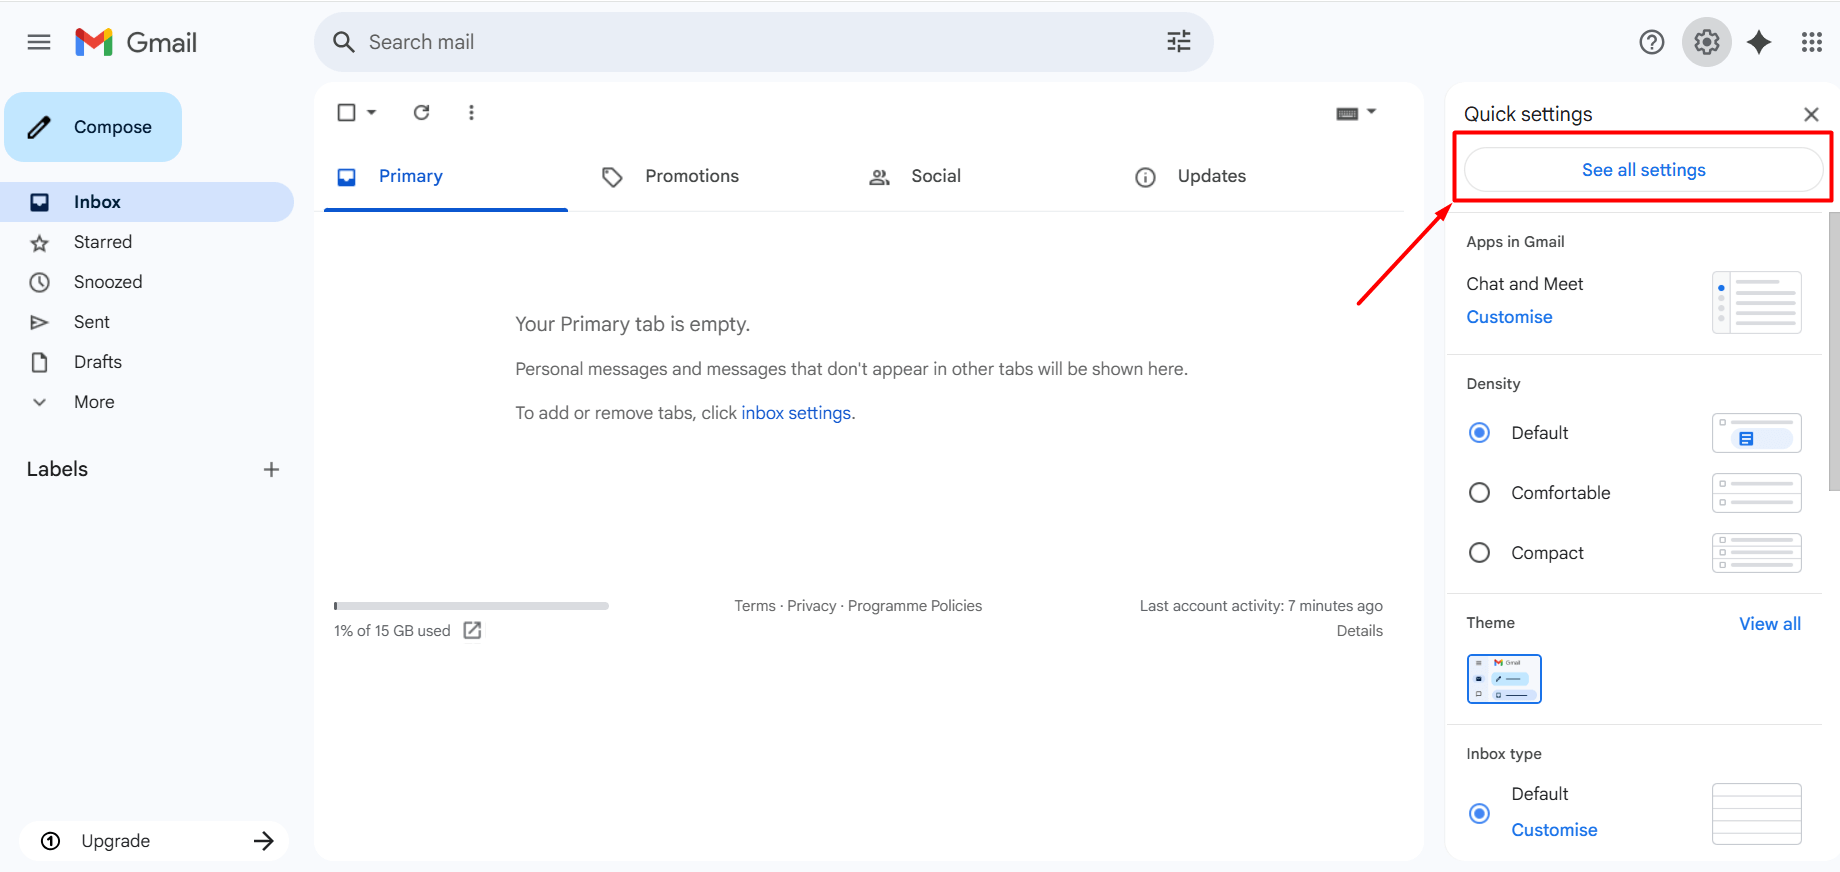Click the Compose button
The image size is (1840, 872).
click(93, 127)
